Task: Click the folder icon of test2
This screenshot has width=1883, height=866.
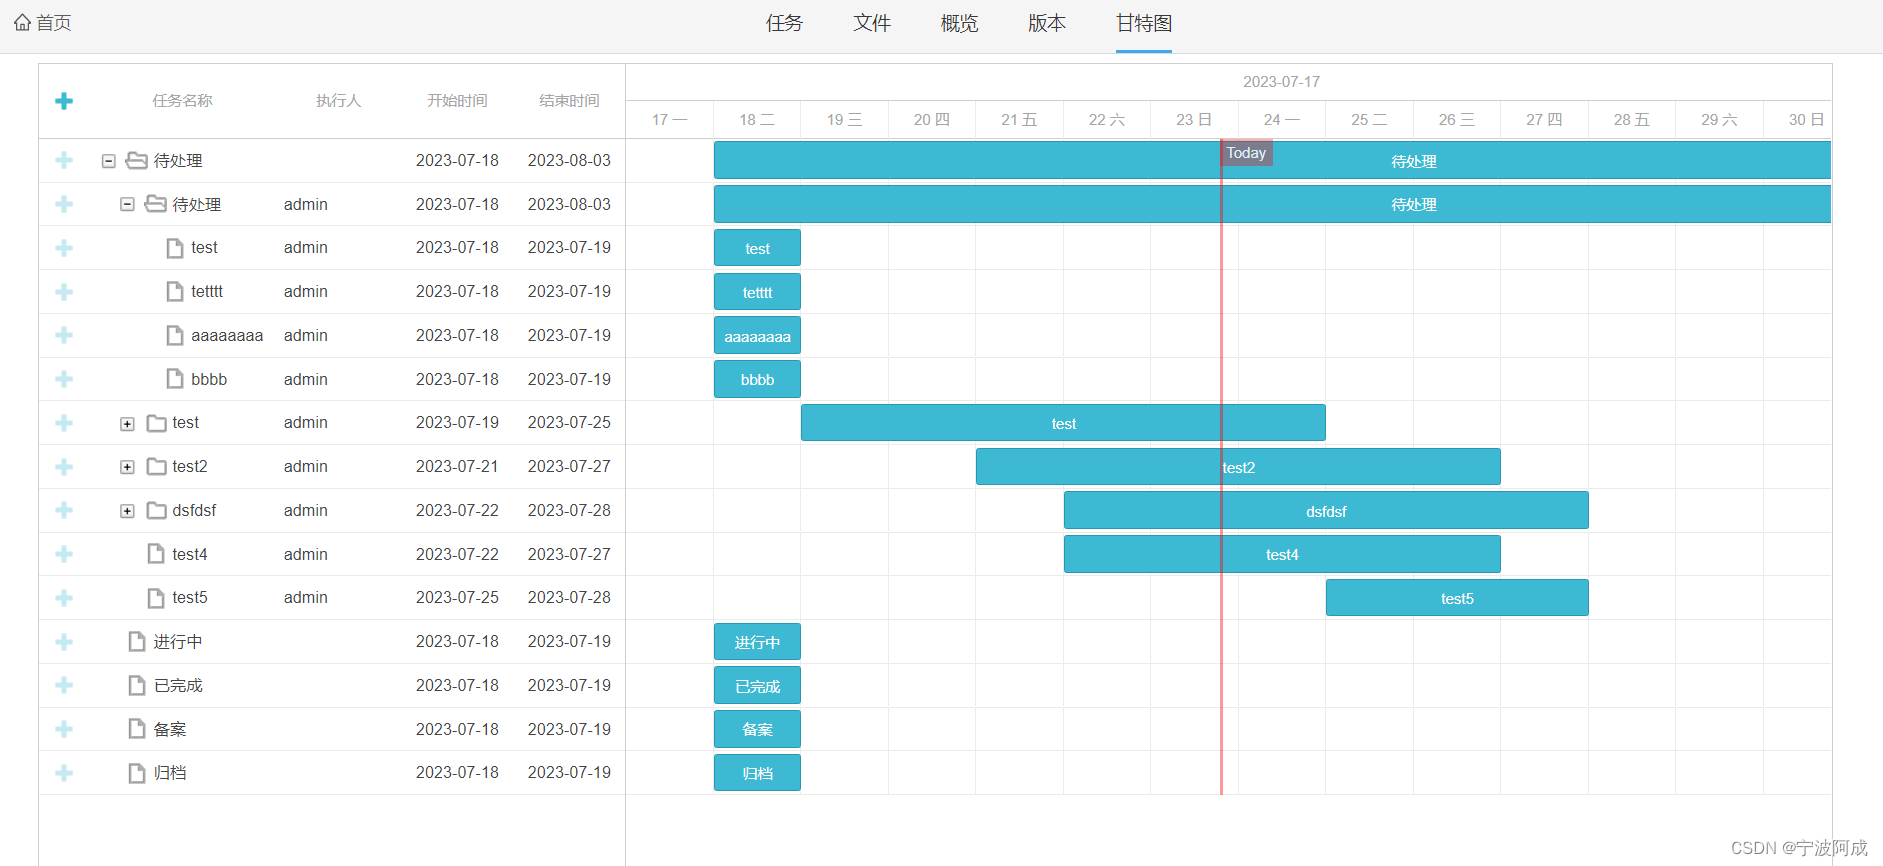Action: [156, 467]
